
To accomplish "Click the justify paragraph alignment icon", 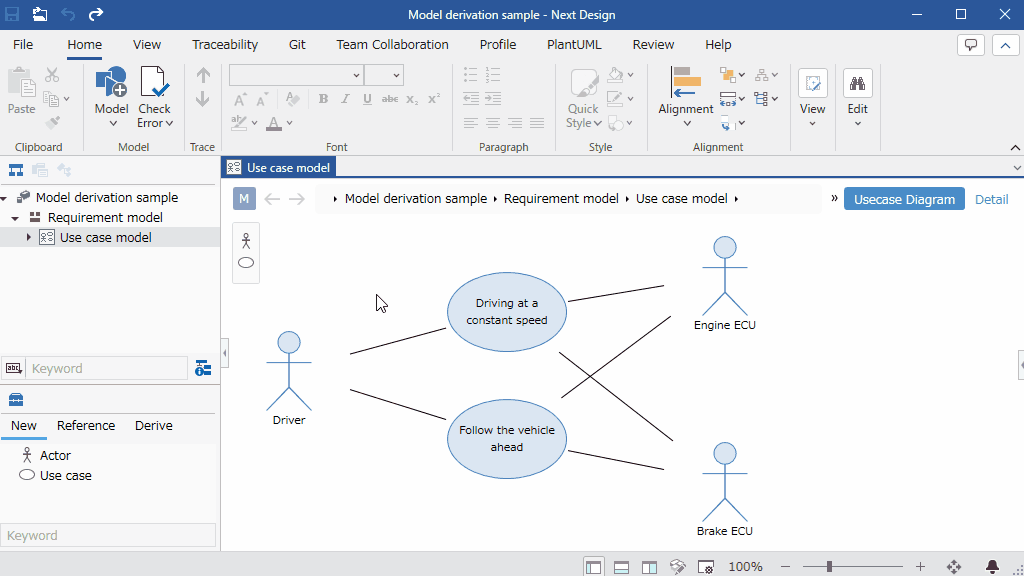I will pyautogui.click(x=537, y=123).
